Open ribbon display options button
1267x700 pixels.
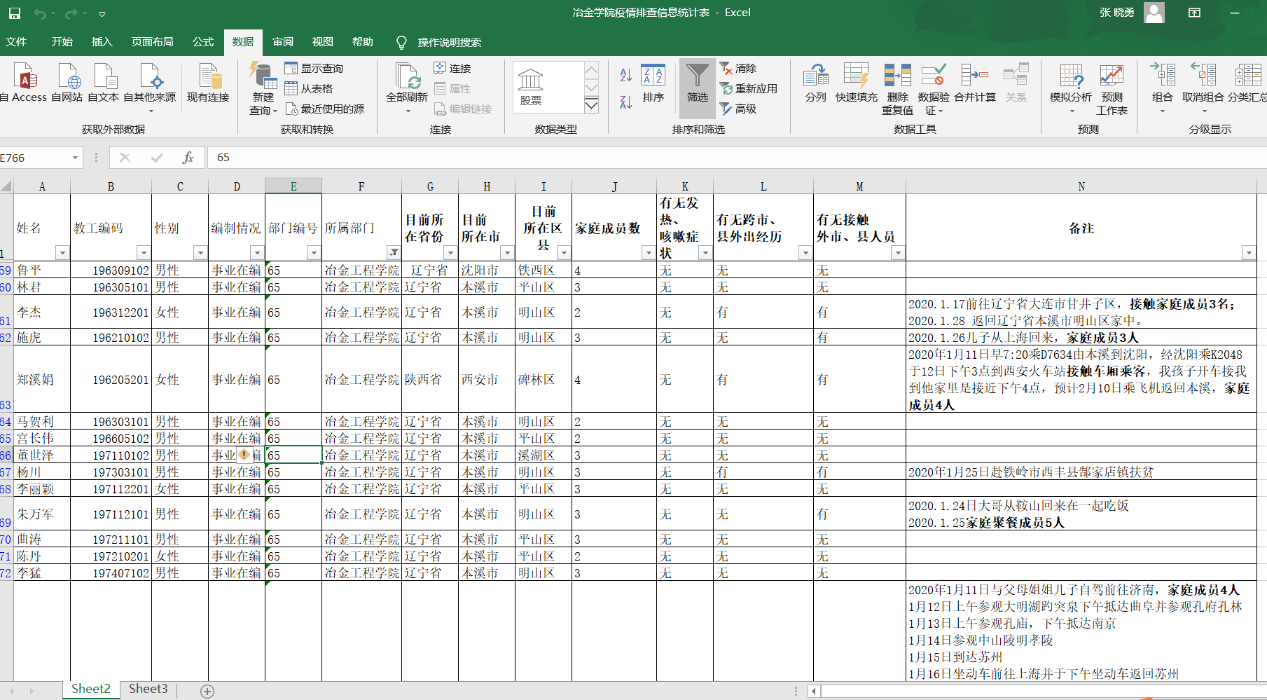click(x=1194, y=13)
